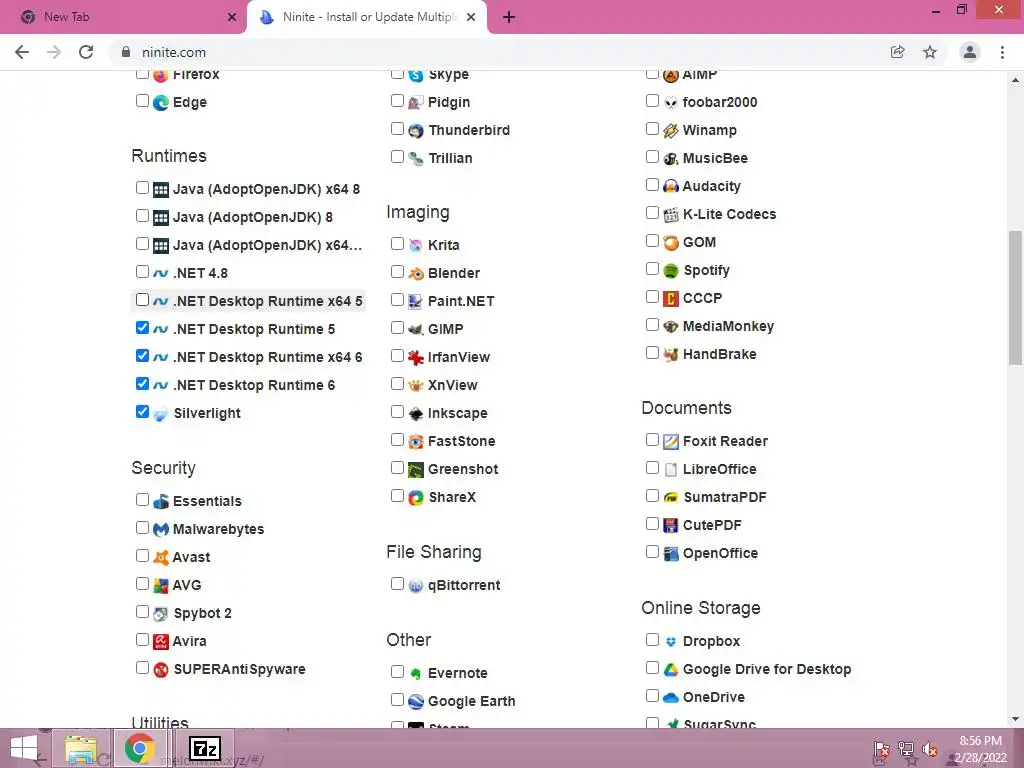Bookmark this page with the star
Screen dimensions: 1024x768
click(x=930, y=52)
